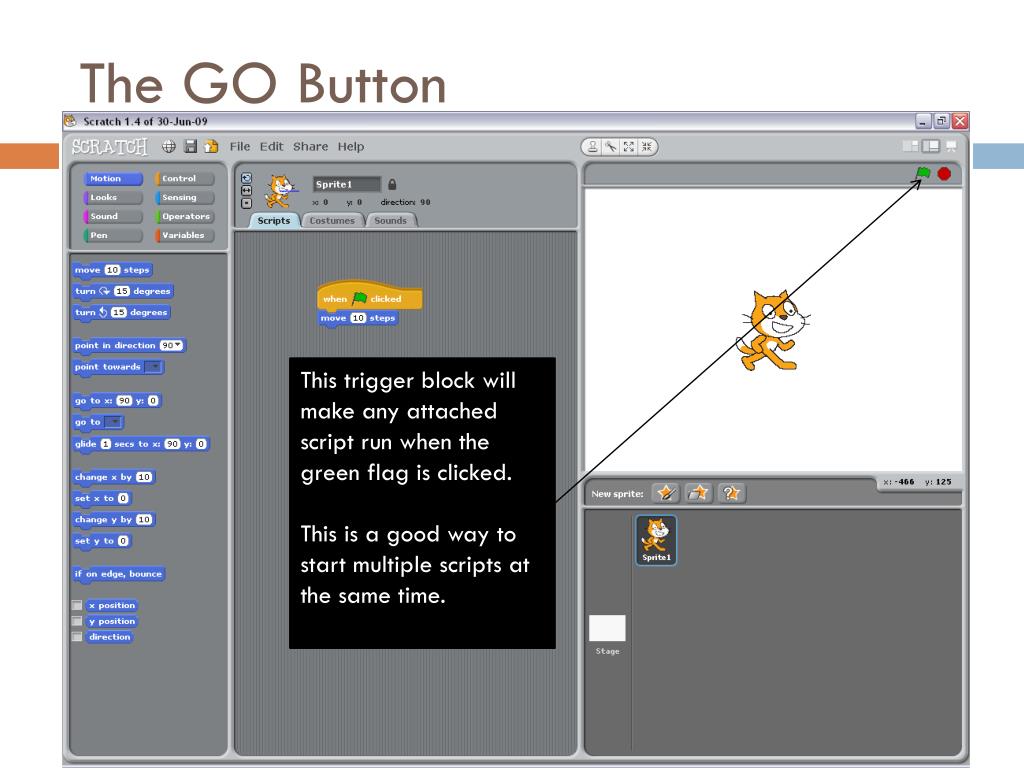The image size is (1024, 768).
Task: Select the Duplicate stamp tool
Action: coord(592,146)
